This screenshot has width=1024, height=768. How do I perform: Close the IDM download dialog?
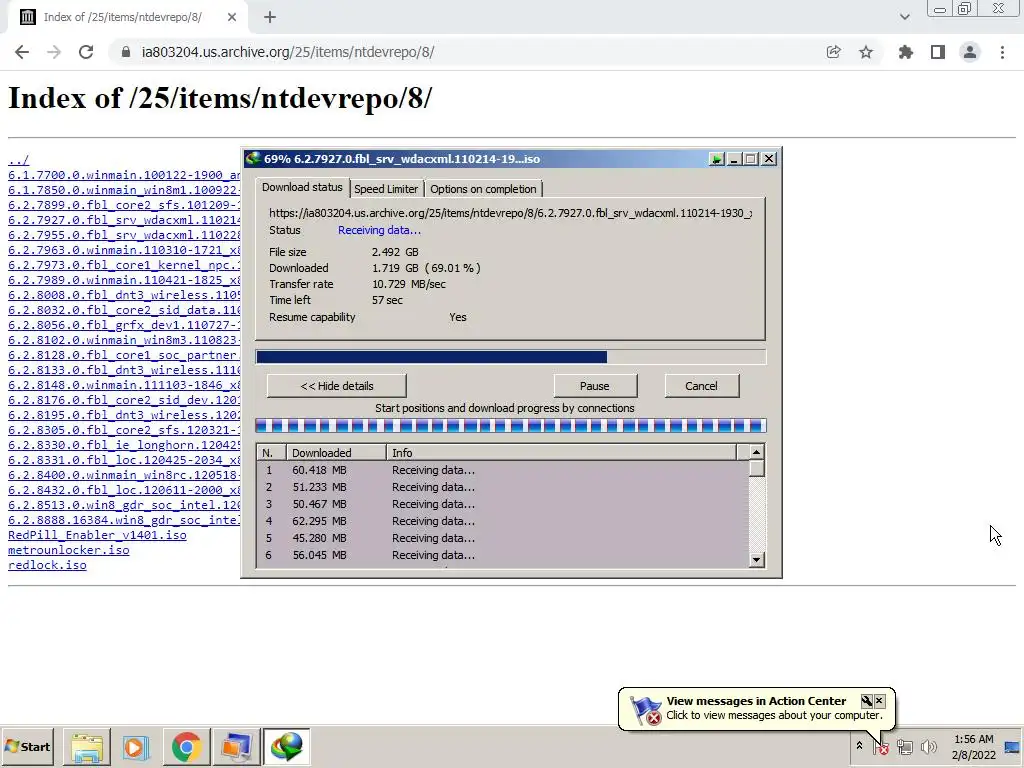click(x=769, y=159)
